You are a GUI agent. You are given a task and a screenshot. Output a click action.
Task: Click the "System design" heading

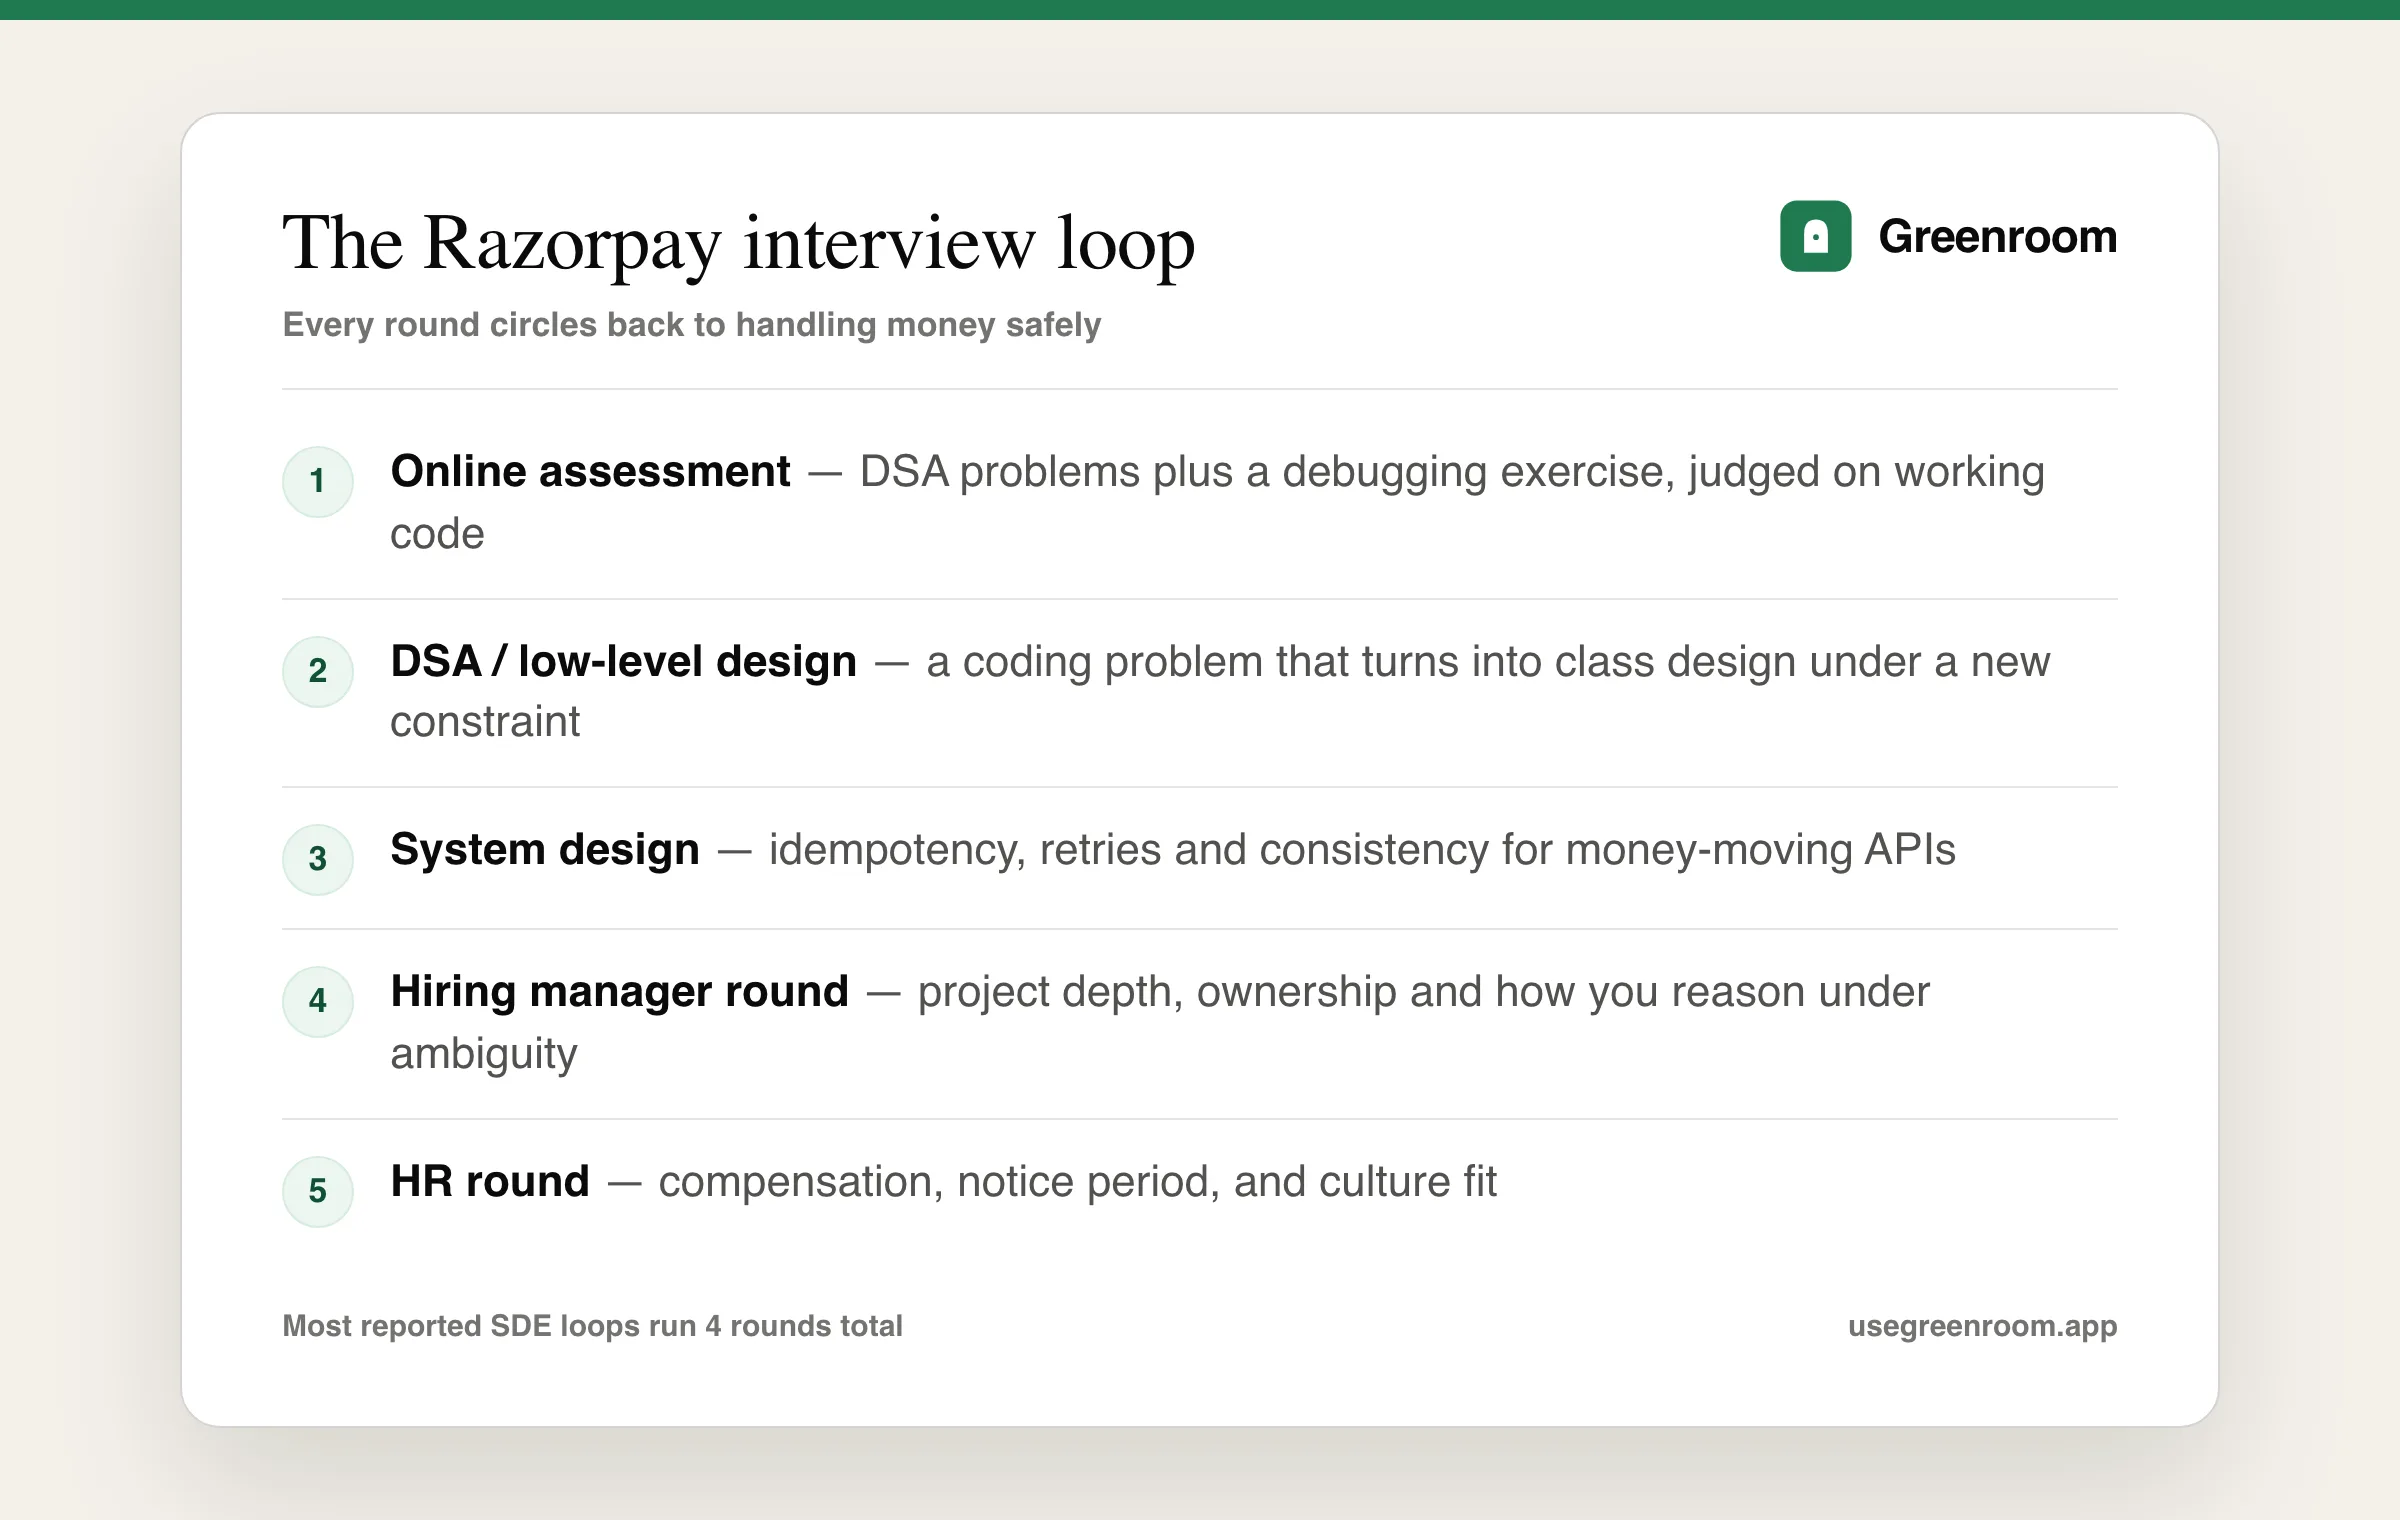click(x=545, y=849)
